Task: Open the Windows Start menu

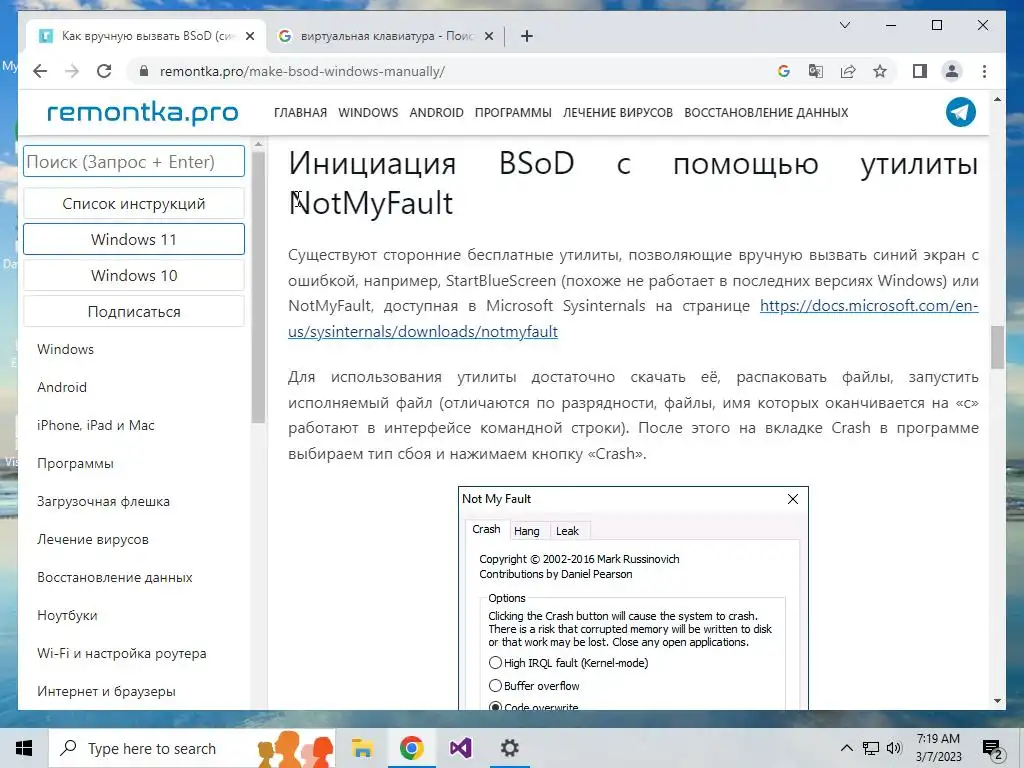Action: pyautogui.click(x=24, y=748)
